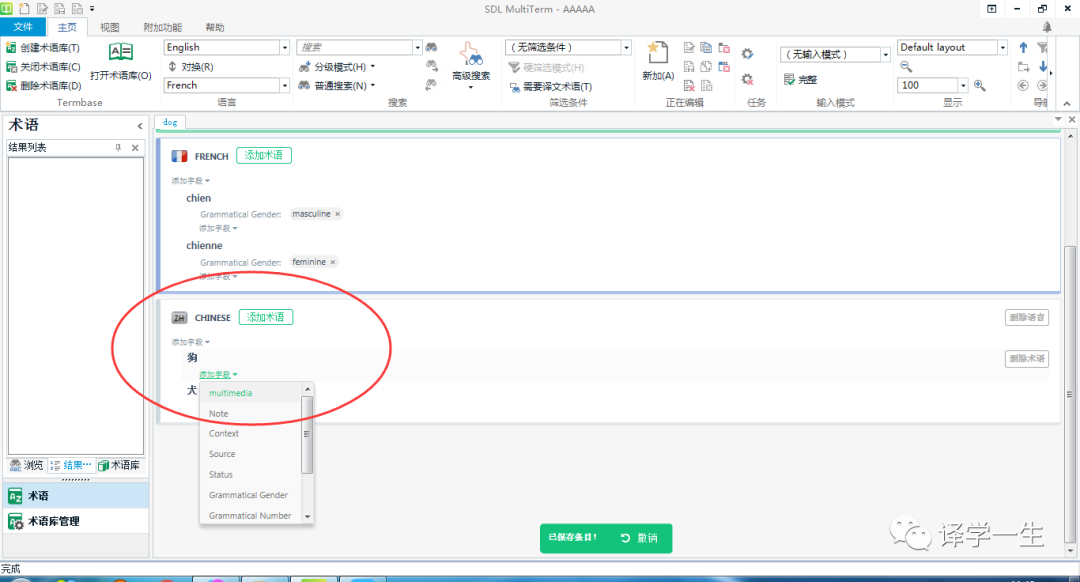Collapse the ribbon with the bottom-right chevron
Viewport: 1080px width, 582px height.
point(1067,103)
